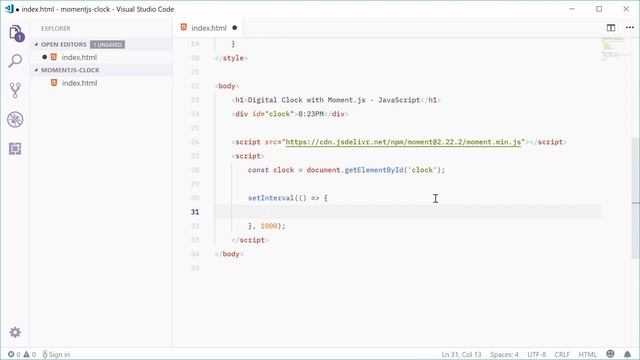Screen dimensions: 640x360
Task: Select index.html under Open Editors
Action: [x=79, y=57]
